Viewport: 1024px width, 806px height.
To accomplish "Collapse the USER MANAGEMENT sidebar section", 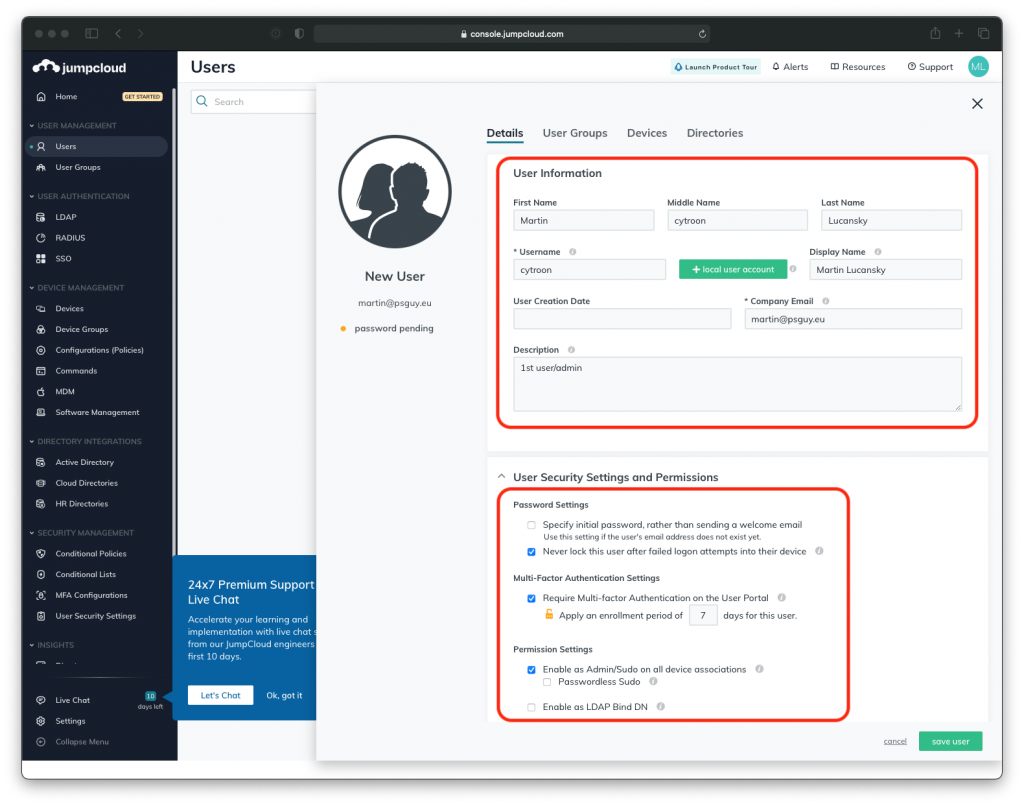I will (x=32, y=125).
